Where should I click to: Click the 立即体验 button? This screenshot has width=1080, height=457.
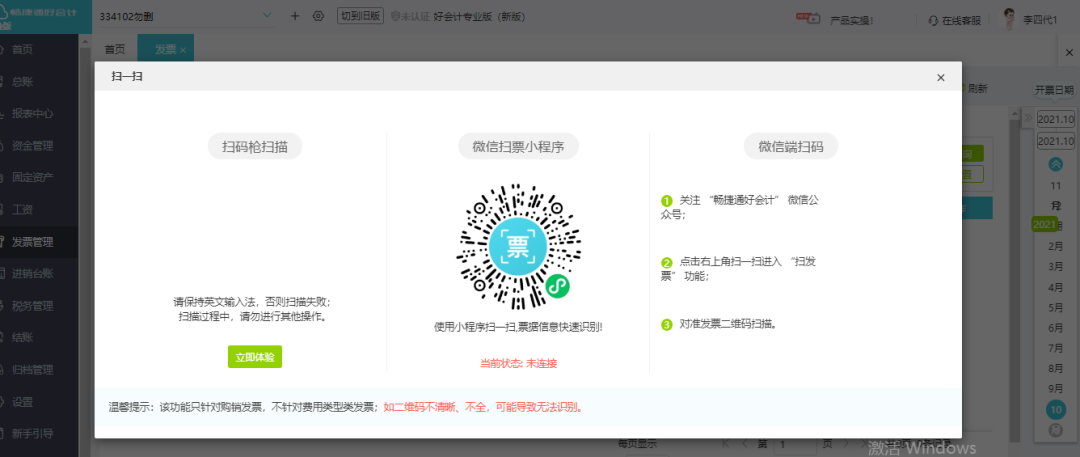click(x=255, y=357)
